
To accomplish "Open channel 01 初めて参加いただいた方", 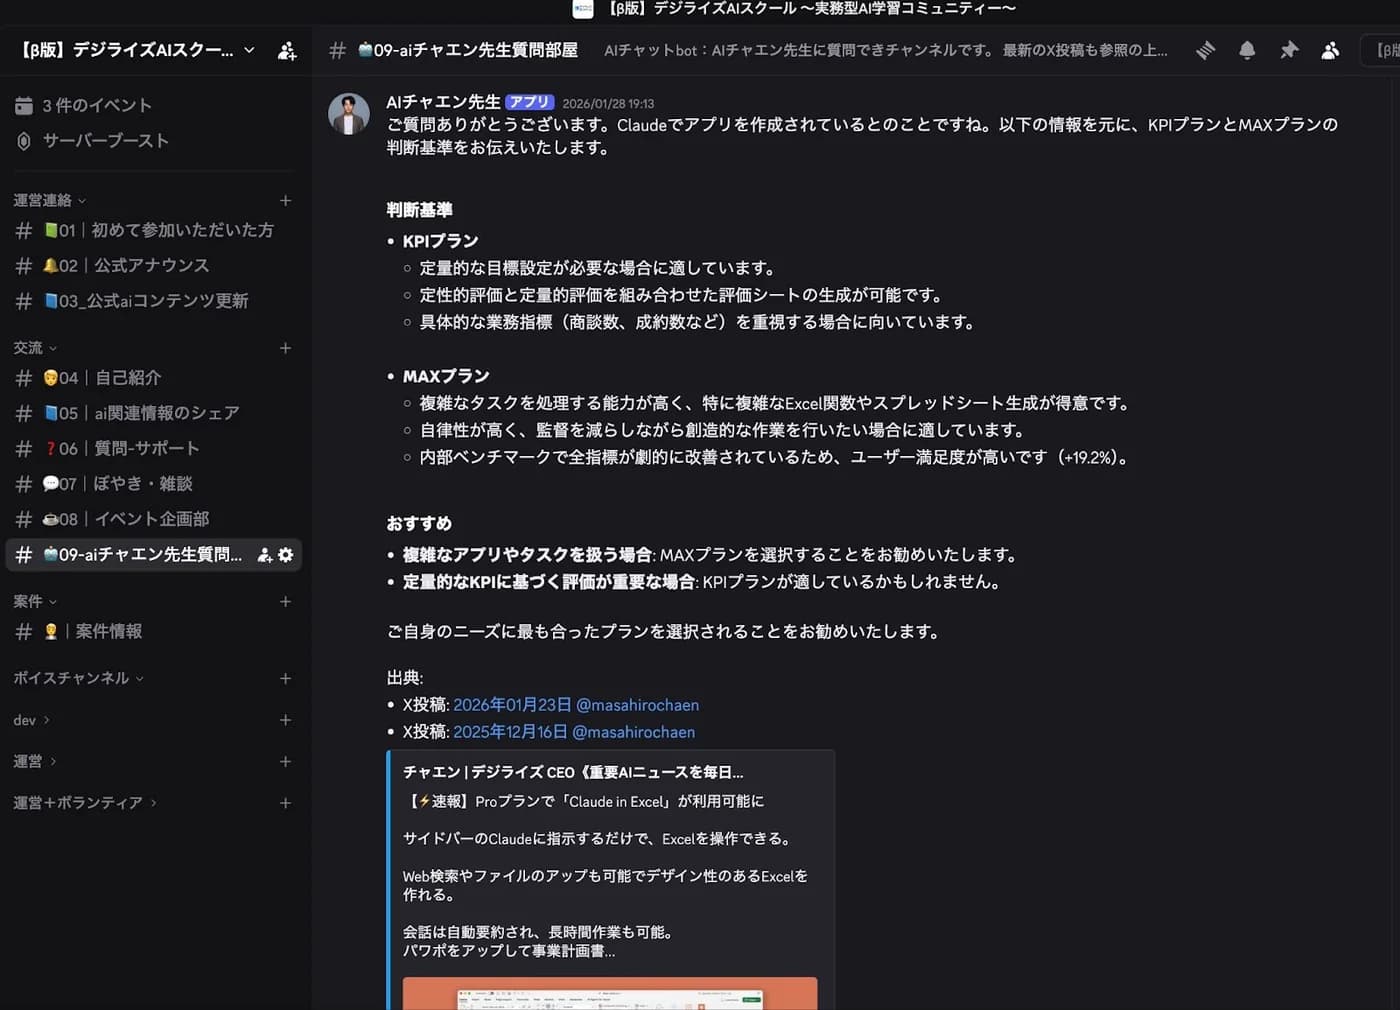I will [x=154, y=230].
